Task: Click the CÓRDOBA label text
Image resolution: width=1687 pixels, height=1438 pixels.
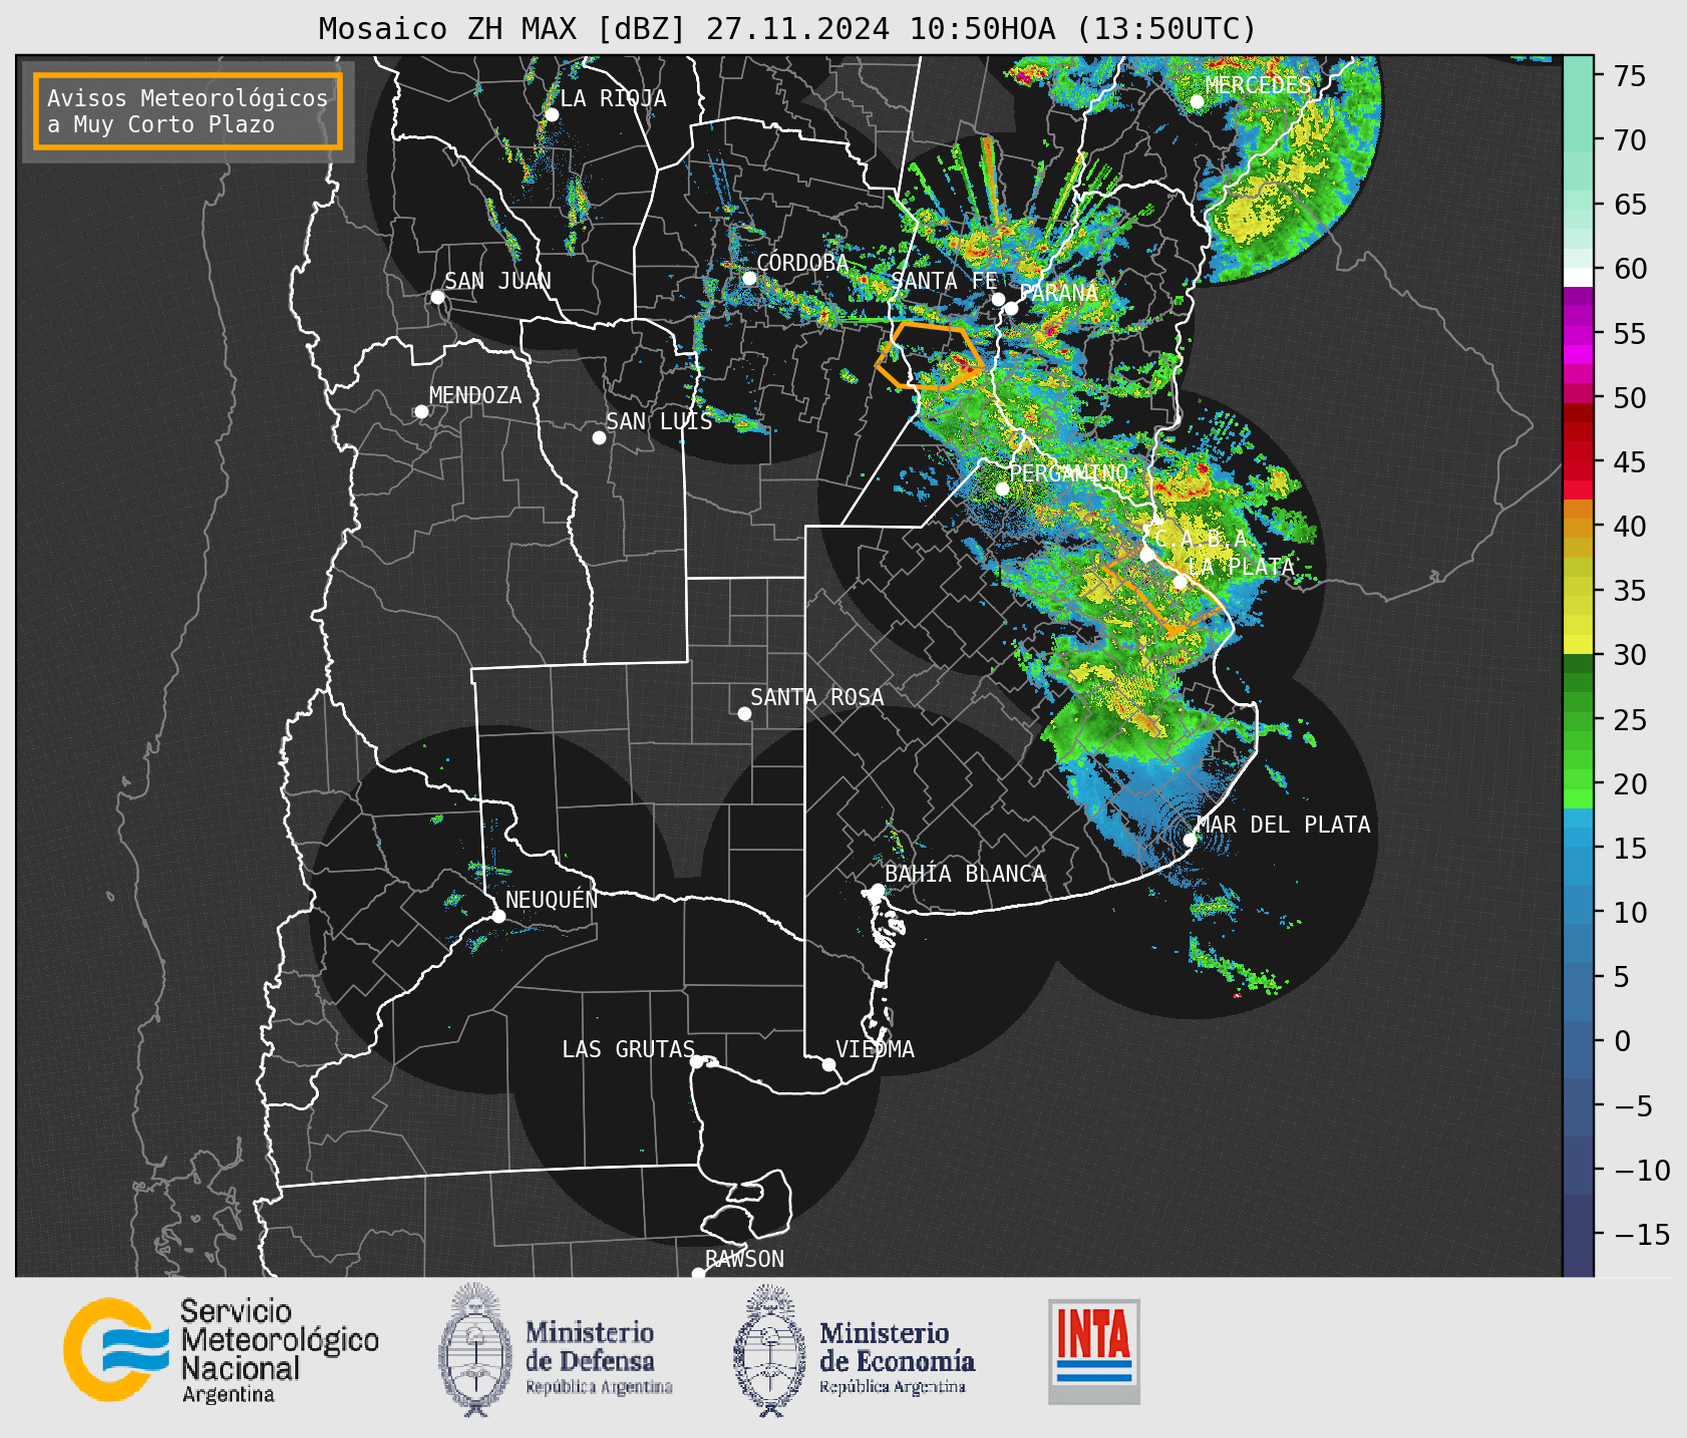Action: coord(802,262)
